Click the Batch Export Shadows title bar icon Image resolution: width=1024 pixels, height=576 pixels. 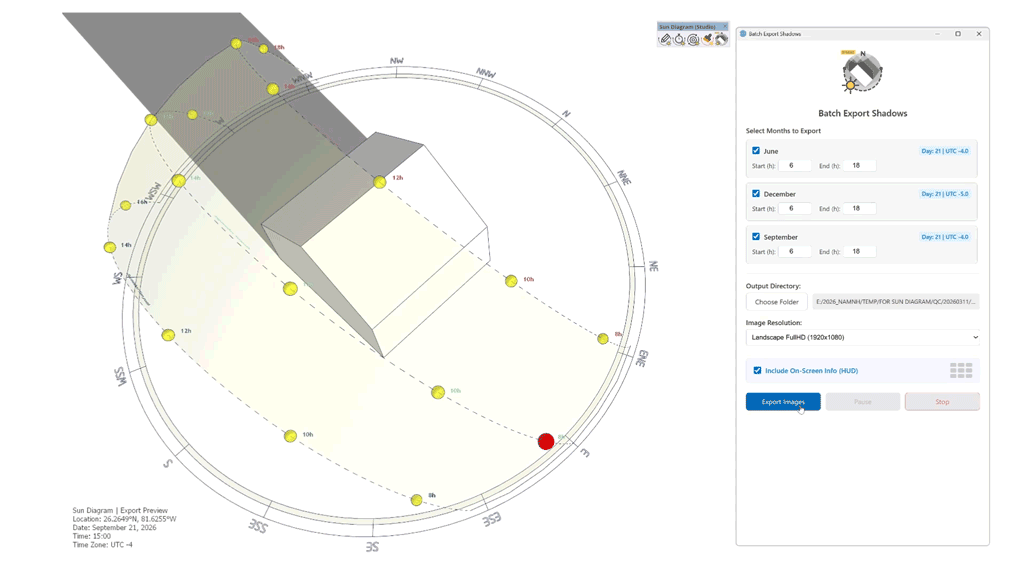[x=743, y=33]
